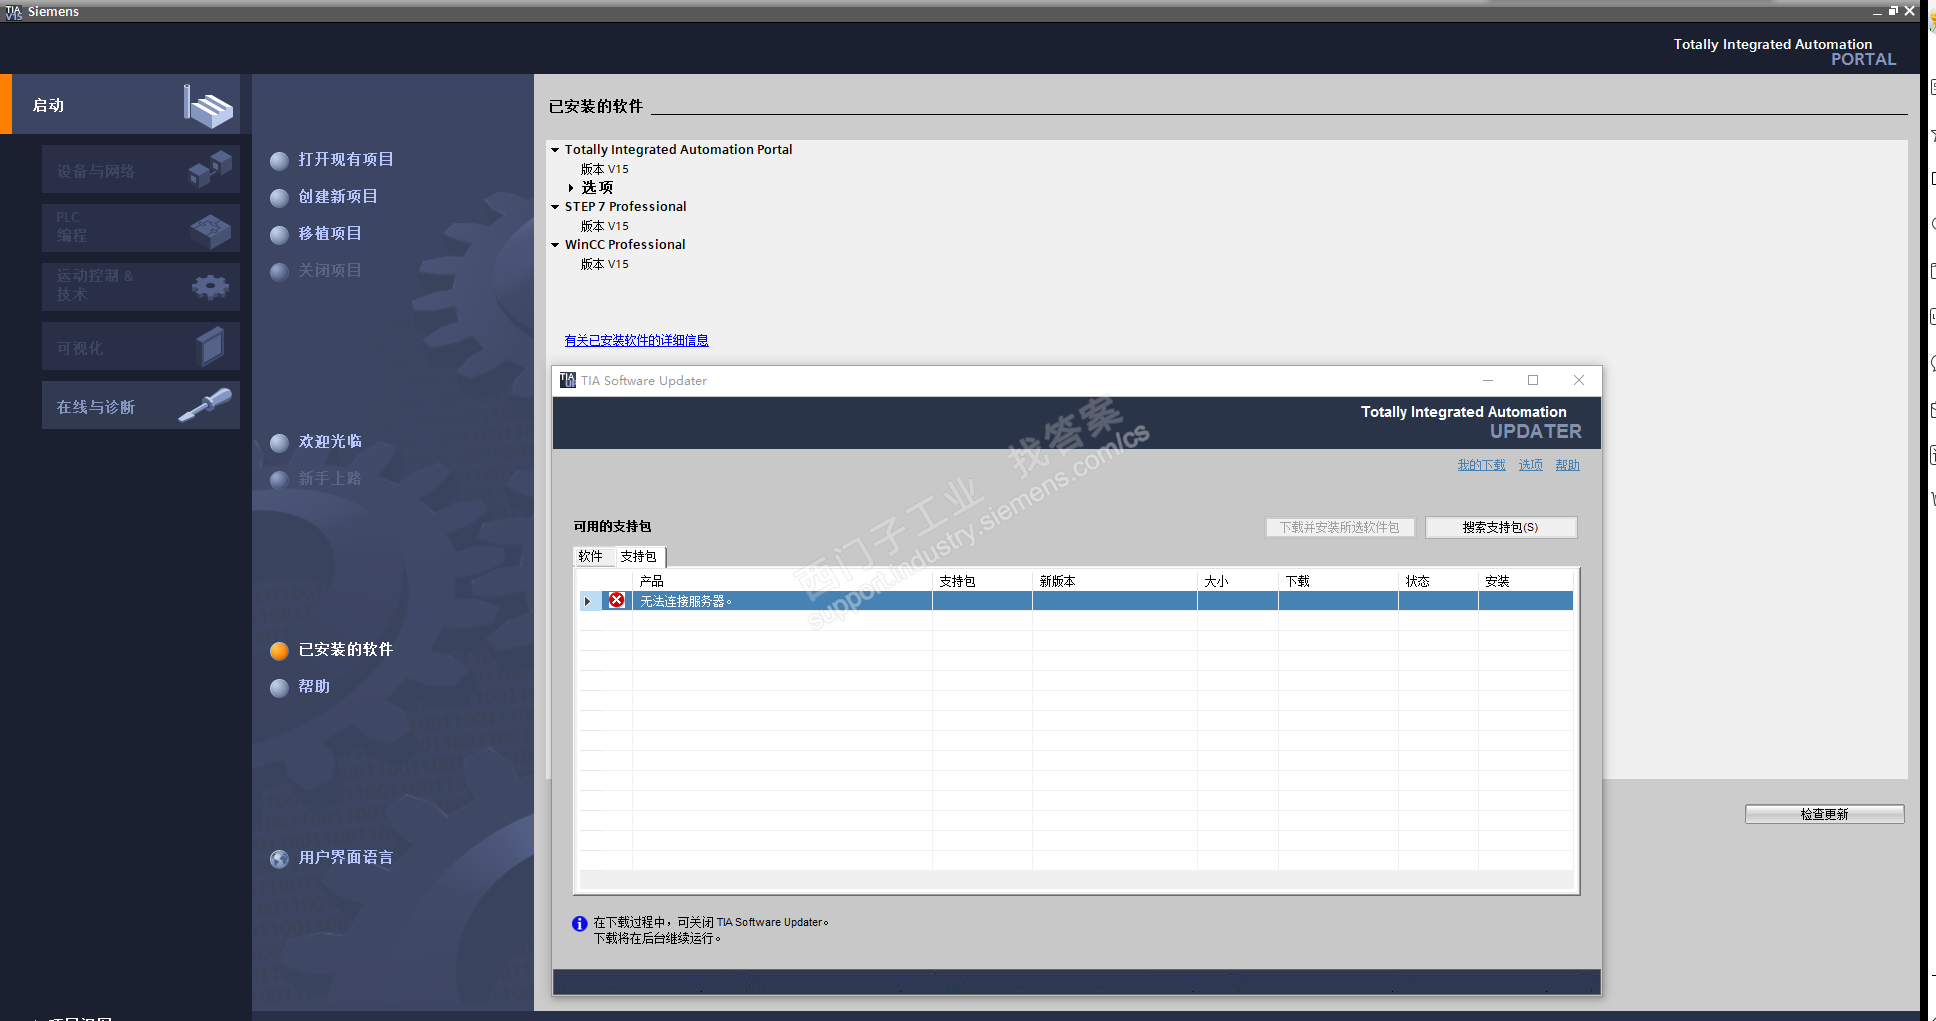
Task: Click the Motion control gear icon
Action: [x=210, y=288]
